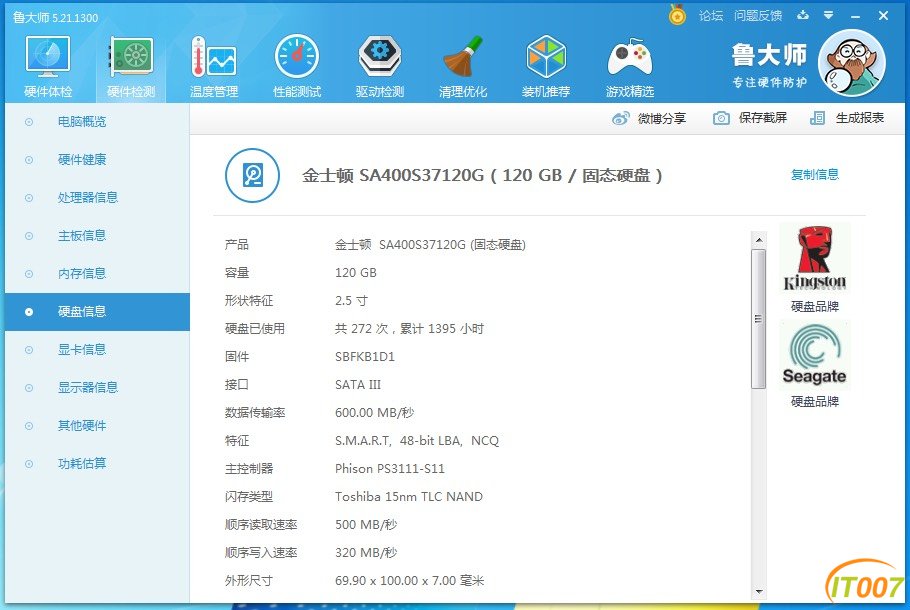The image size is (910, 610).
Task: Click the controller value Phison PS3111-S11
Action: point(389,468)
